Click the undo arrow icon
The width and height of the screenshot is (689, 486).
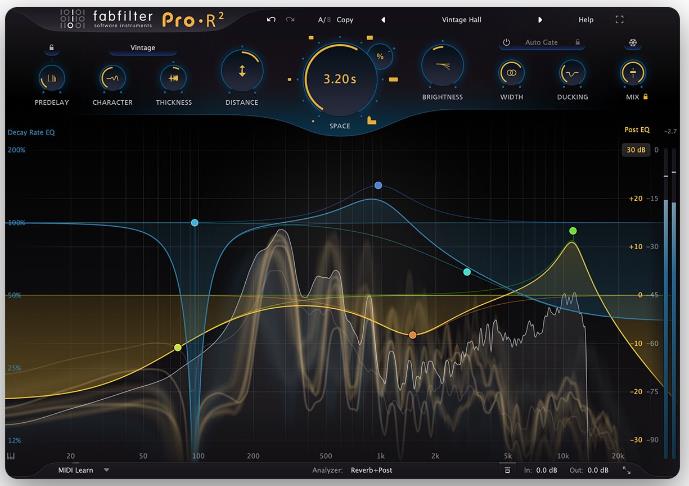pyautogui.click(x=271, y=19)
